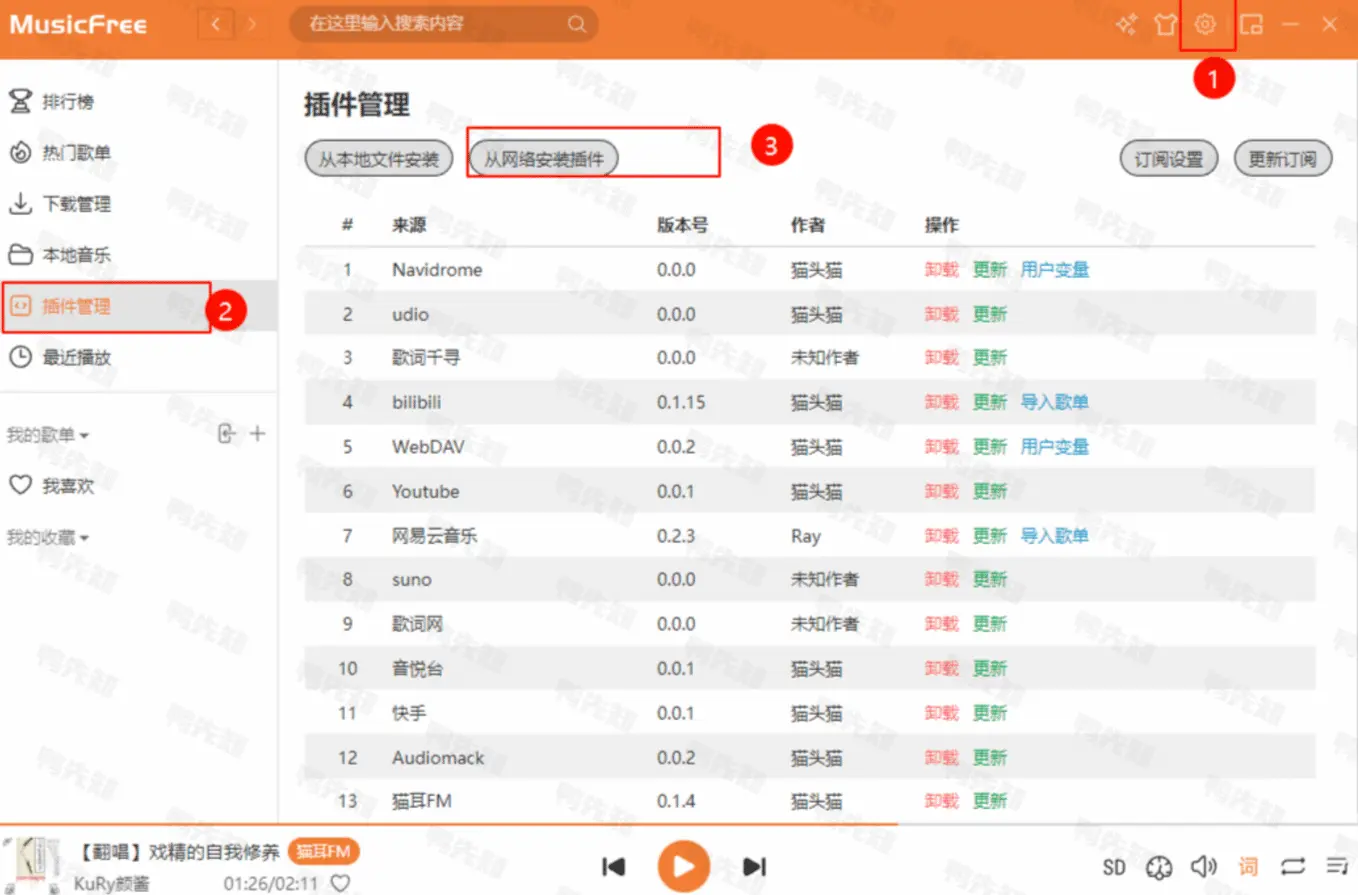Click the sparkle icon in the title bar
This screenshot has height=895, width=1358.
1126,25
